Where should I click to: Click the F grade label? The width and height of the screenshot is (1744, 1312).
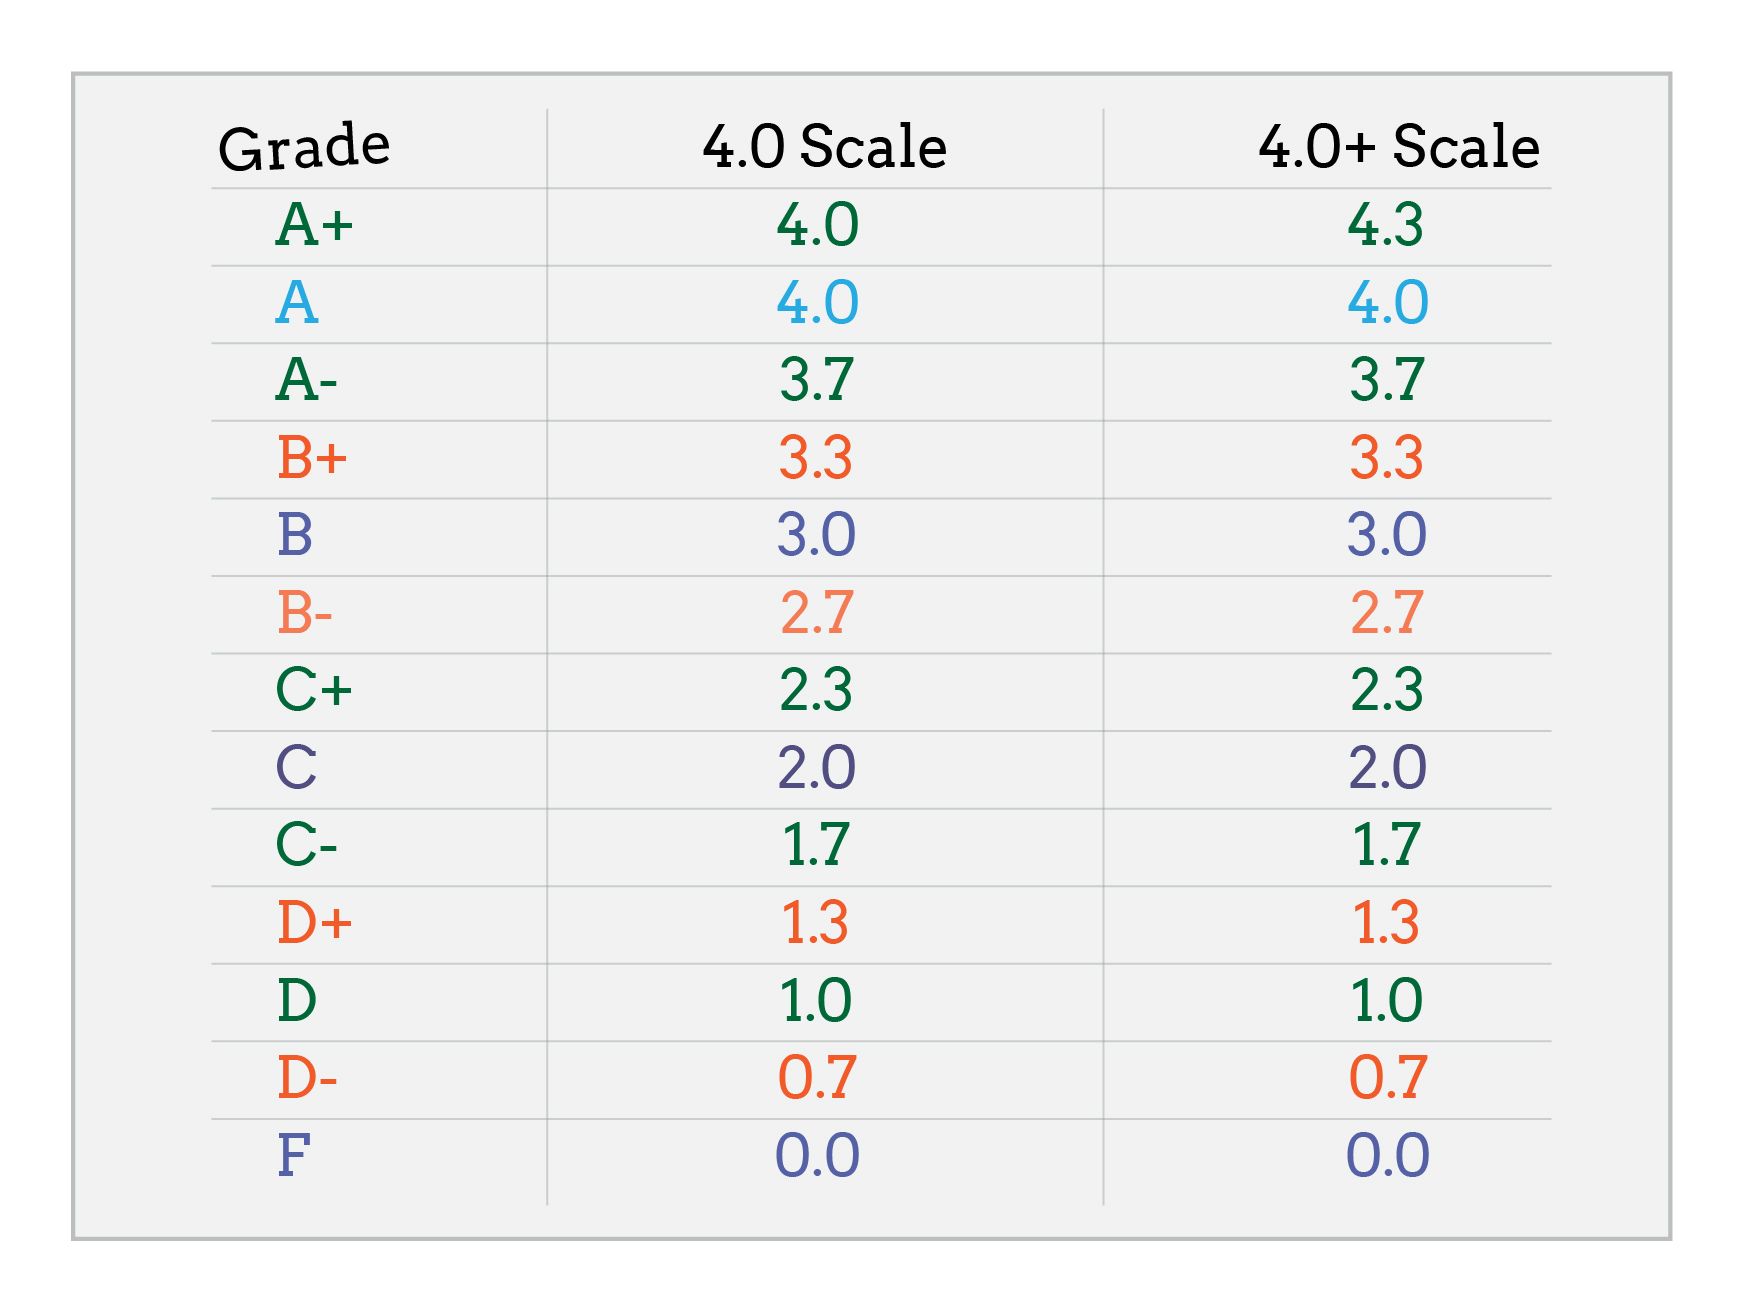[x=294, y=1155]
